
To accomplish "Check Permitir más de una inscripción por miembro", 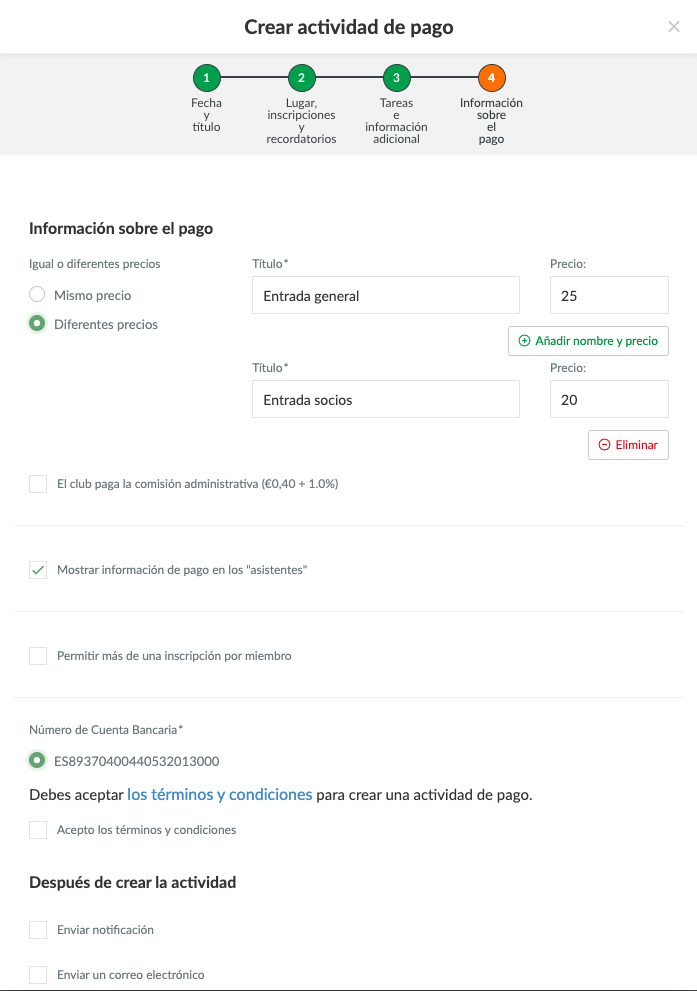I will click(x=38, y=656).
